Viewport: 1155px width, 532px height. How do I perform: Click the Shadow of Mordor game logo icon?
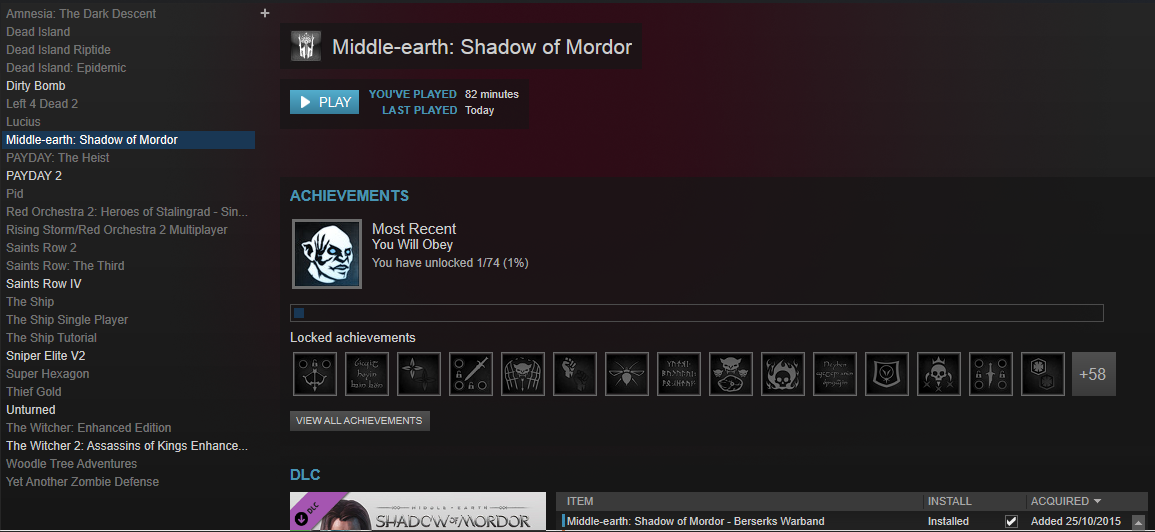pos(305,46)
